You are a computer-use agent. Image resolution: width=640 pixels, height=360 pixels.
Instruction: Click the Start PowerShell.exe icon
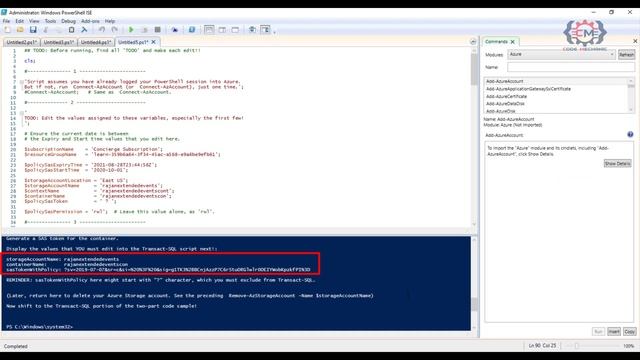pos(191,30)
